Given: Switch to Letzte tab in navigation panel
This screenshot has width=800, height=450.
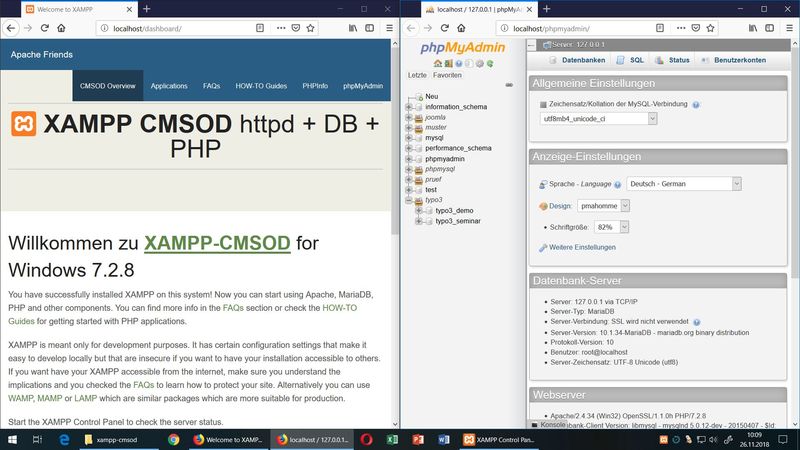Looking at the screenshot, I should click(417, 75).
